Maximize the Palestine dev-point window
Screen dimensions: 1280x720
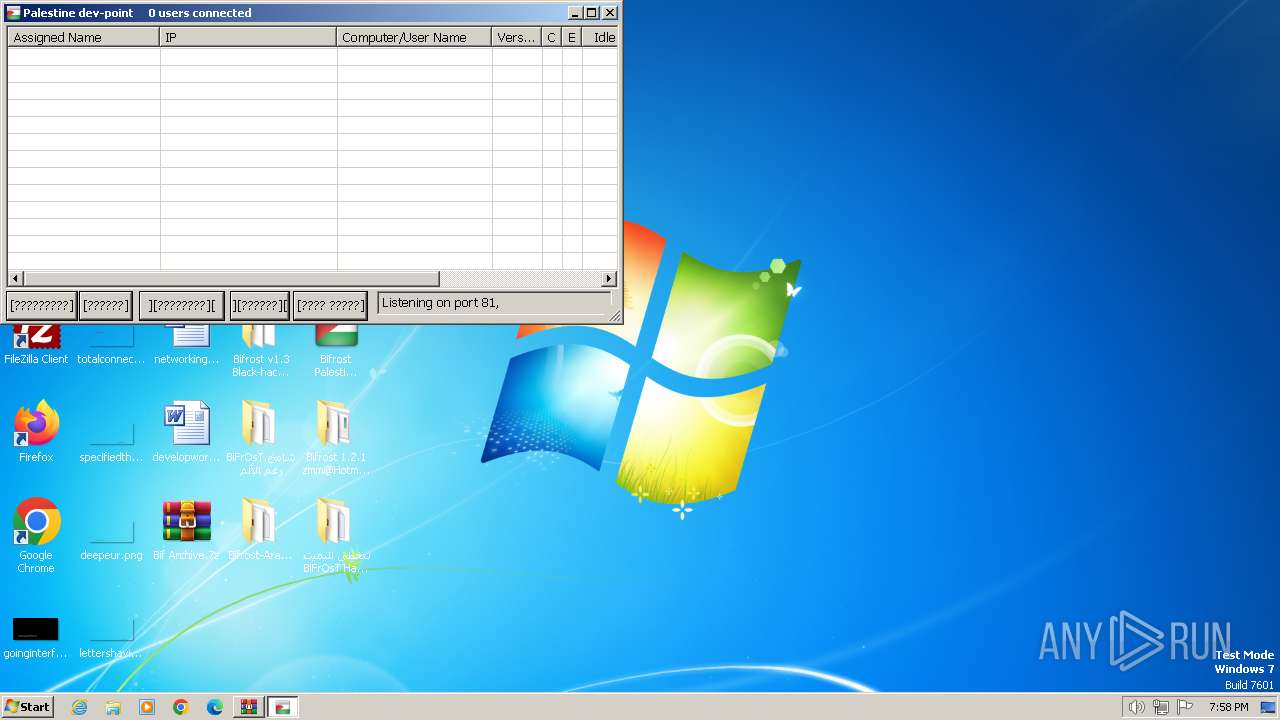tap(592, 13)
